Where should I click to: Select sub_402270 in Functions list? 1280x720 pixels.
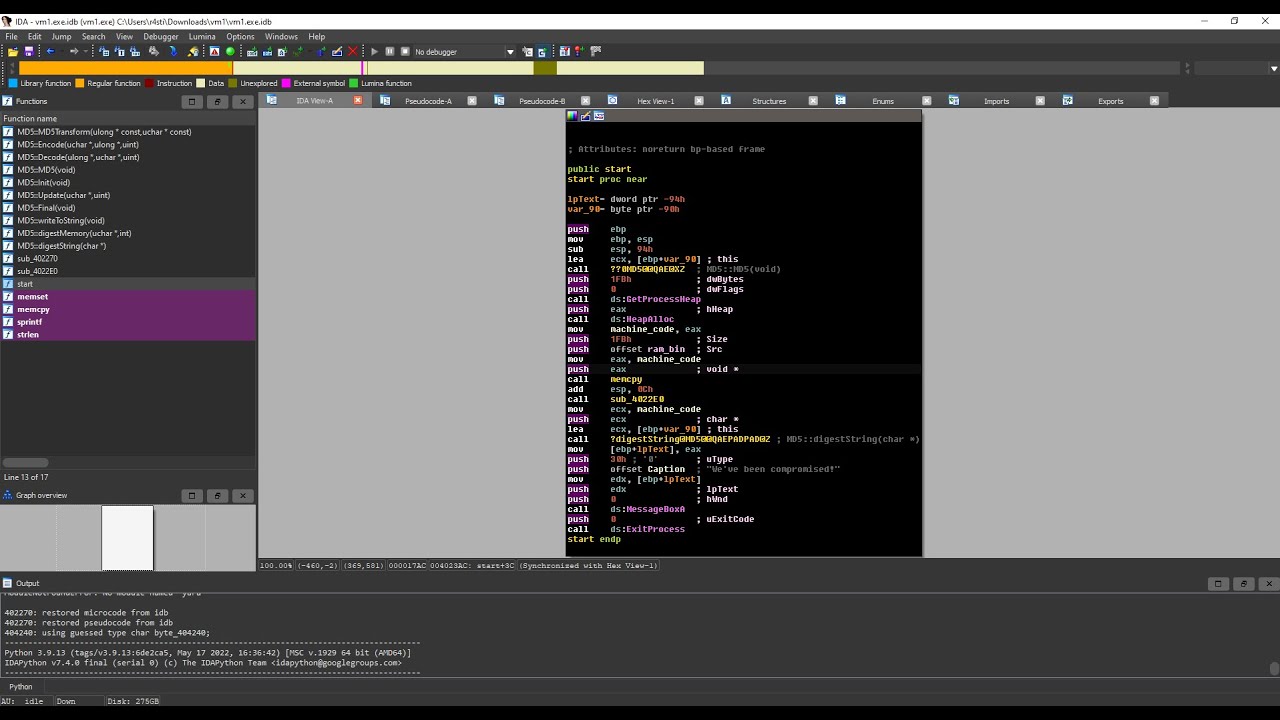pyautogui.click(x=128, y=258)
